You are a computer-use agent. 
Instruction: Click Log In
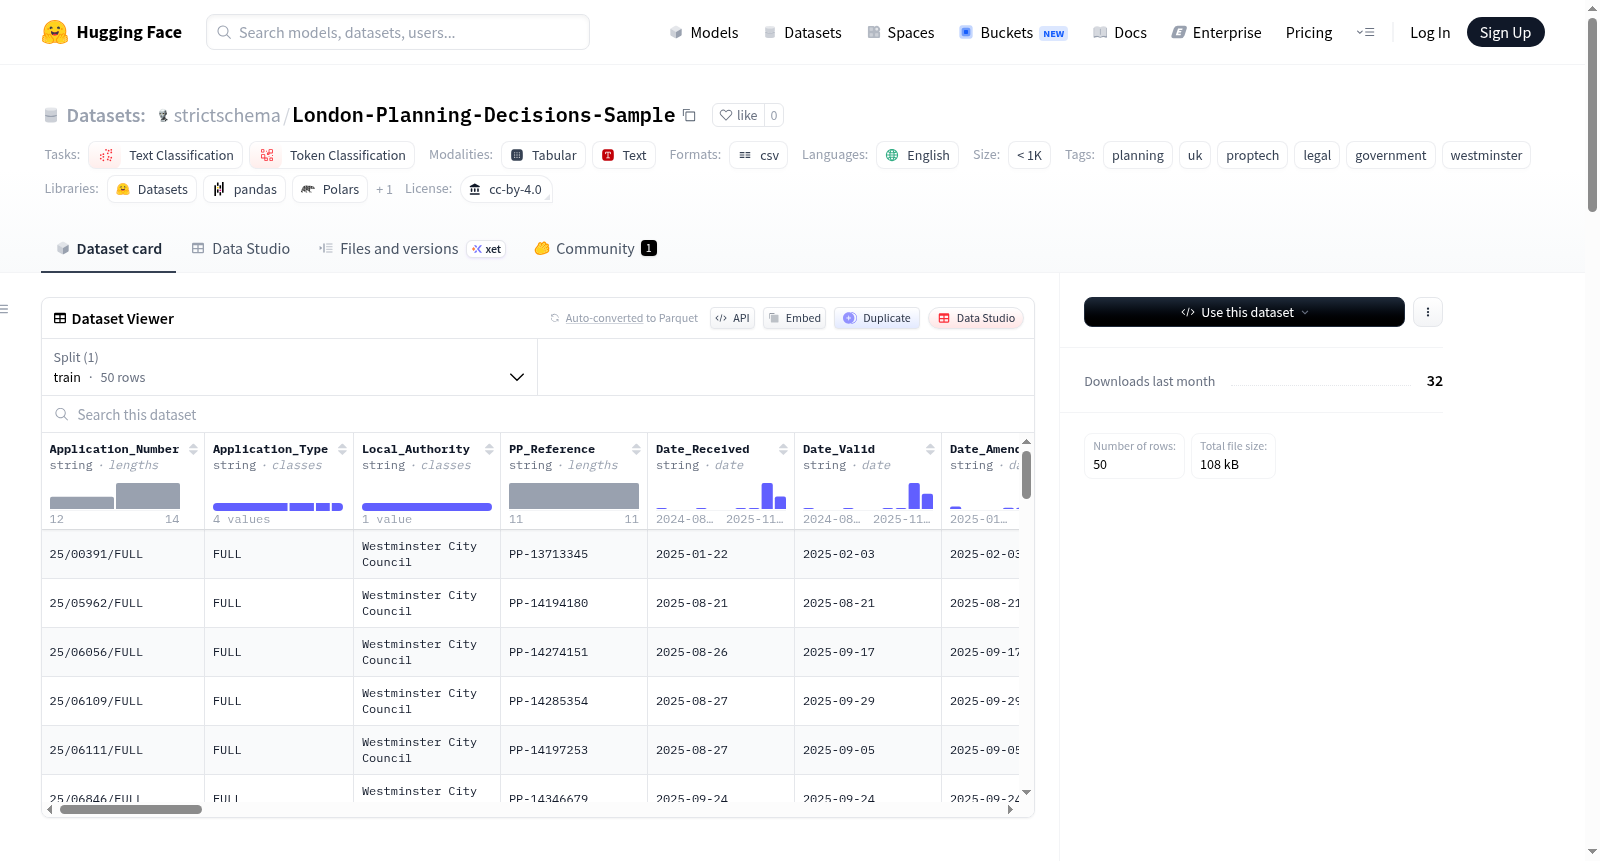click(1429, 32)
